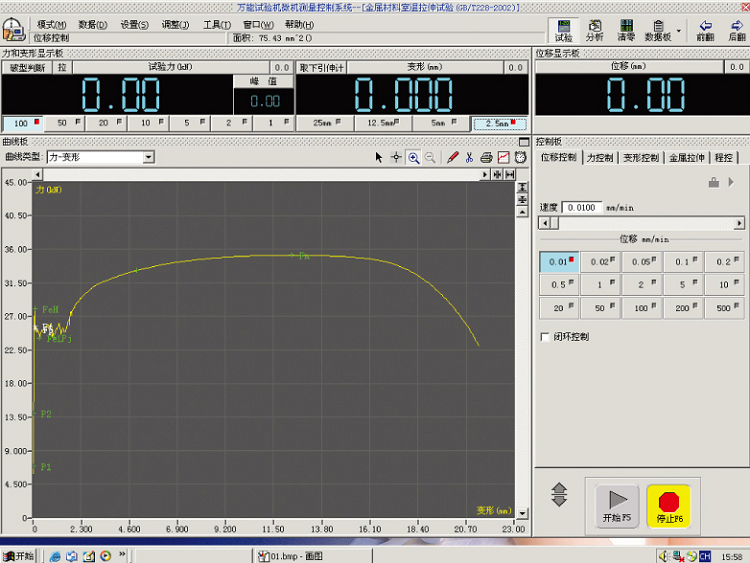Click the 数据板 (data board) toolbar button
Viewport: 750px width, 563px height.
click(x=658, y=30)
